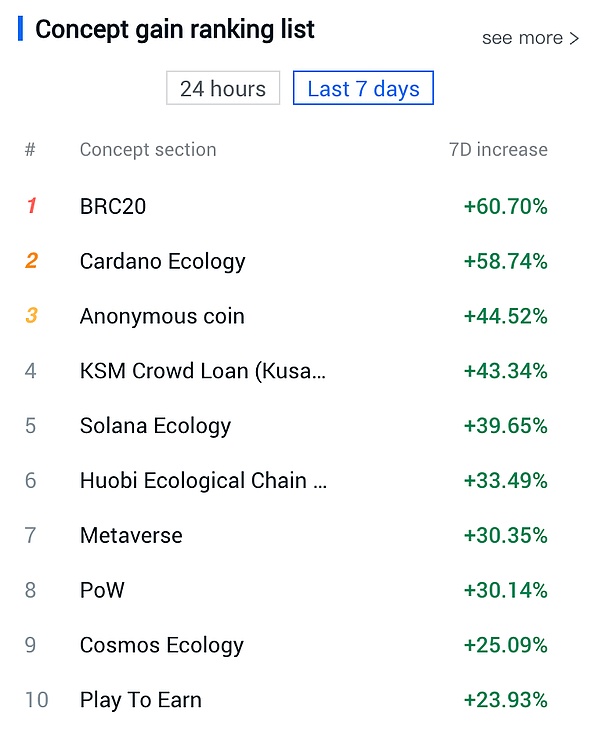Select Cardano Ecology in the list
Image resolution: width=600 pixels, height=730 pixels.
[162, 262]
